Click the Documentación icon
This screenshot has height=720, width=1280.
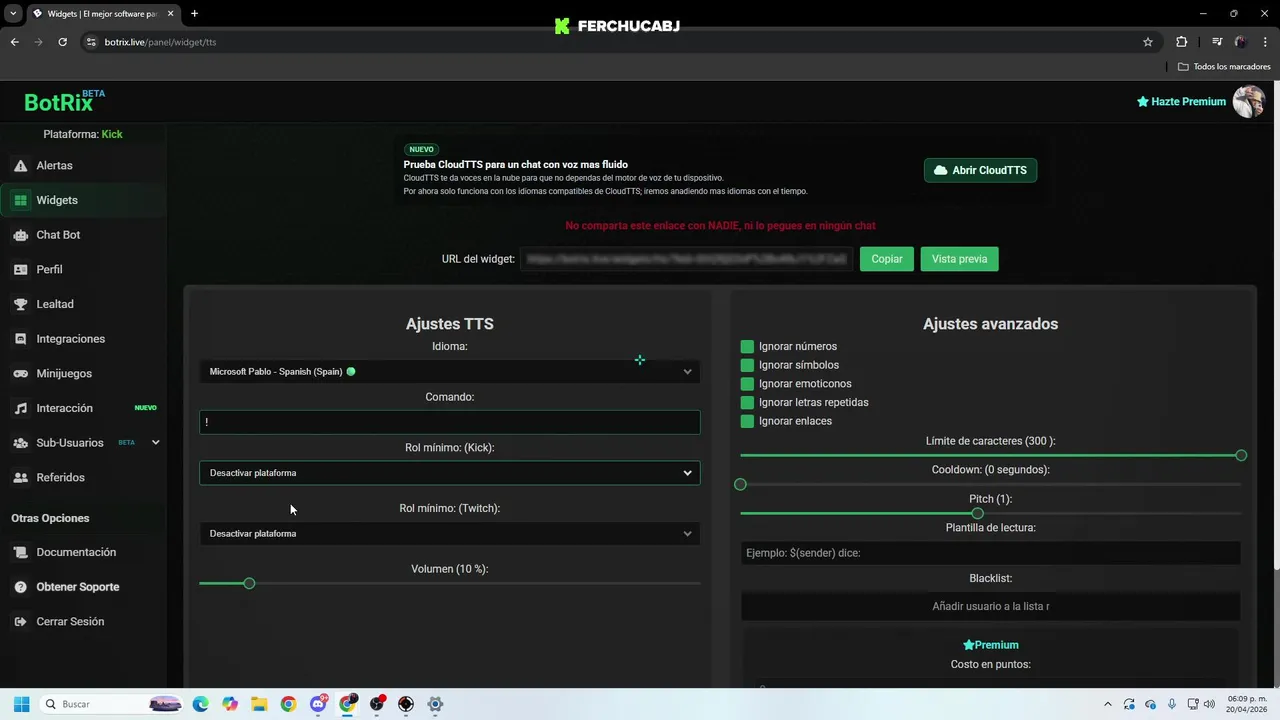pos(20,552)
